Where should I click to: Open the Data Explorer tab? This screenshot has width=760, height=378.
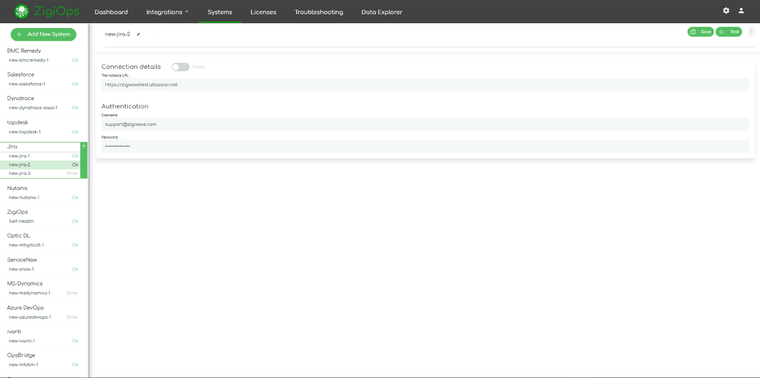point(381,12)
